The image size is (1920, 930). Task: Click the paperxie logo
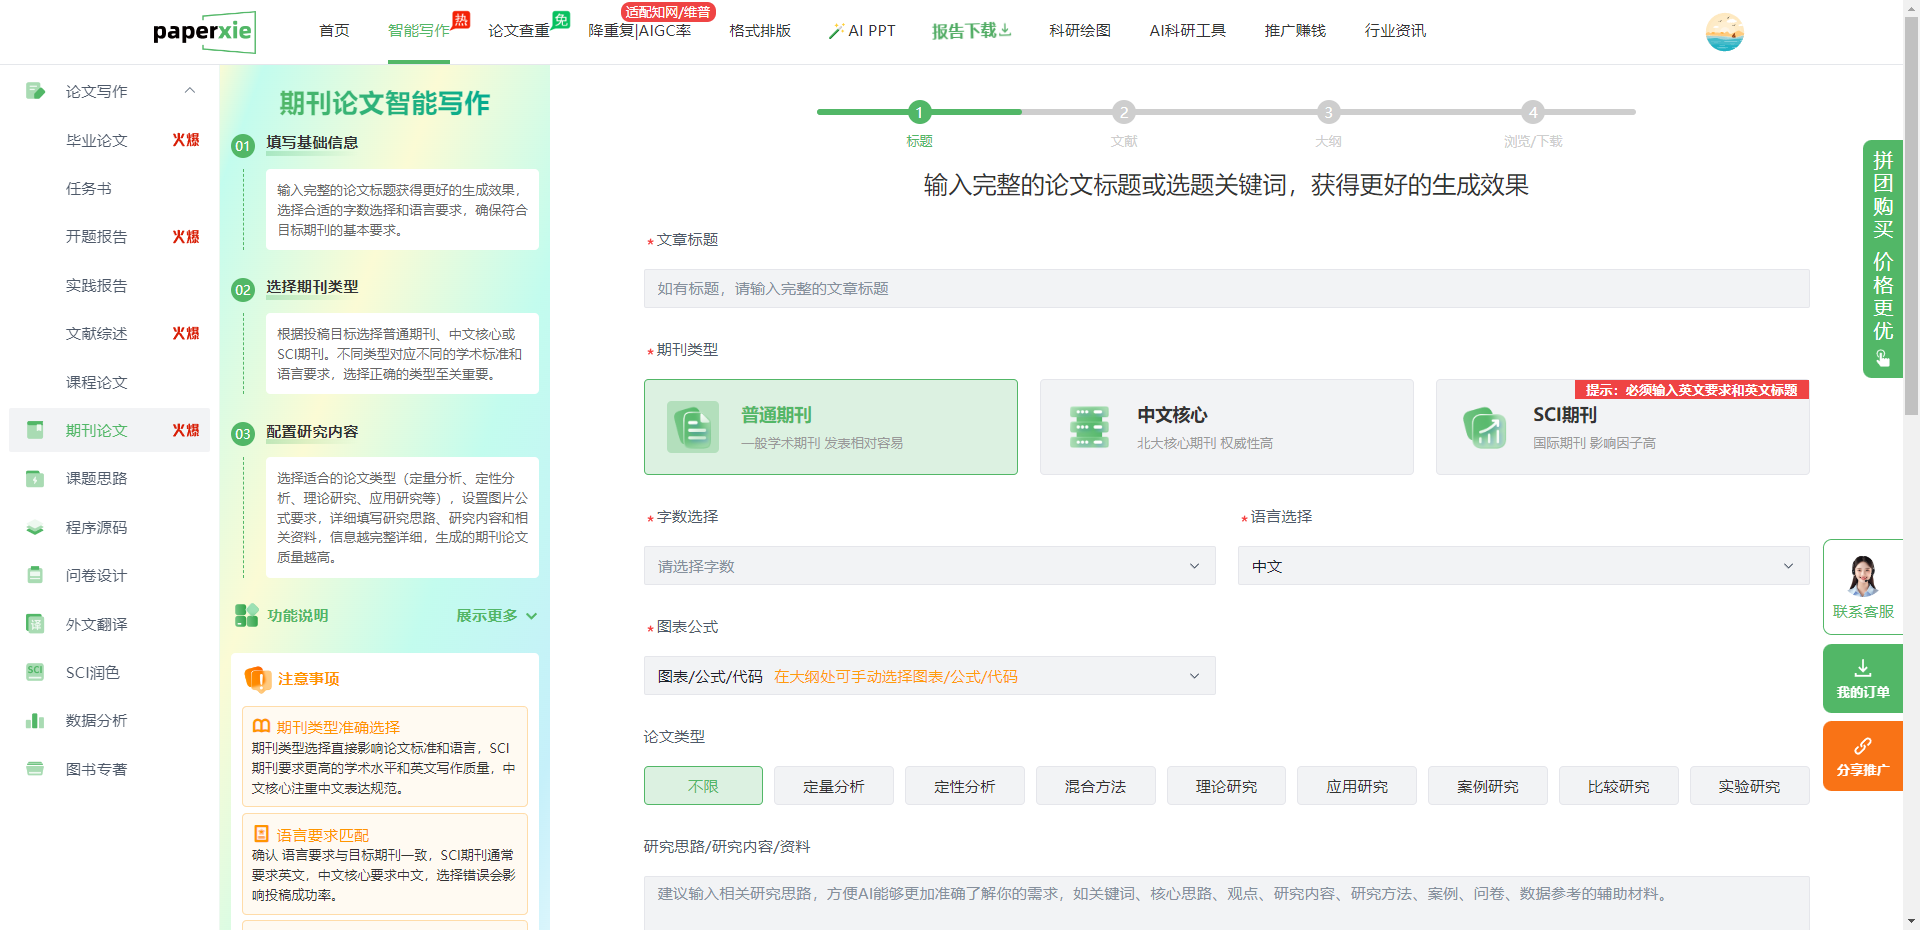click(204, 32)
